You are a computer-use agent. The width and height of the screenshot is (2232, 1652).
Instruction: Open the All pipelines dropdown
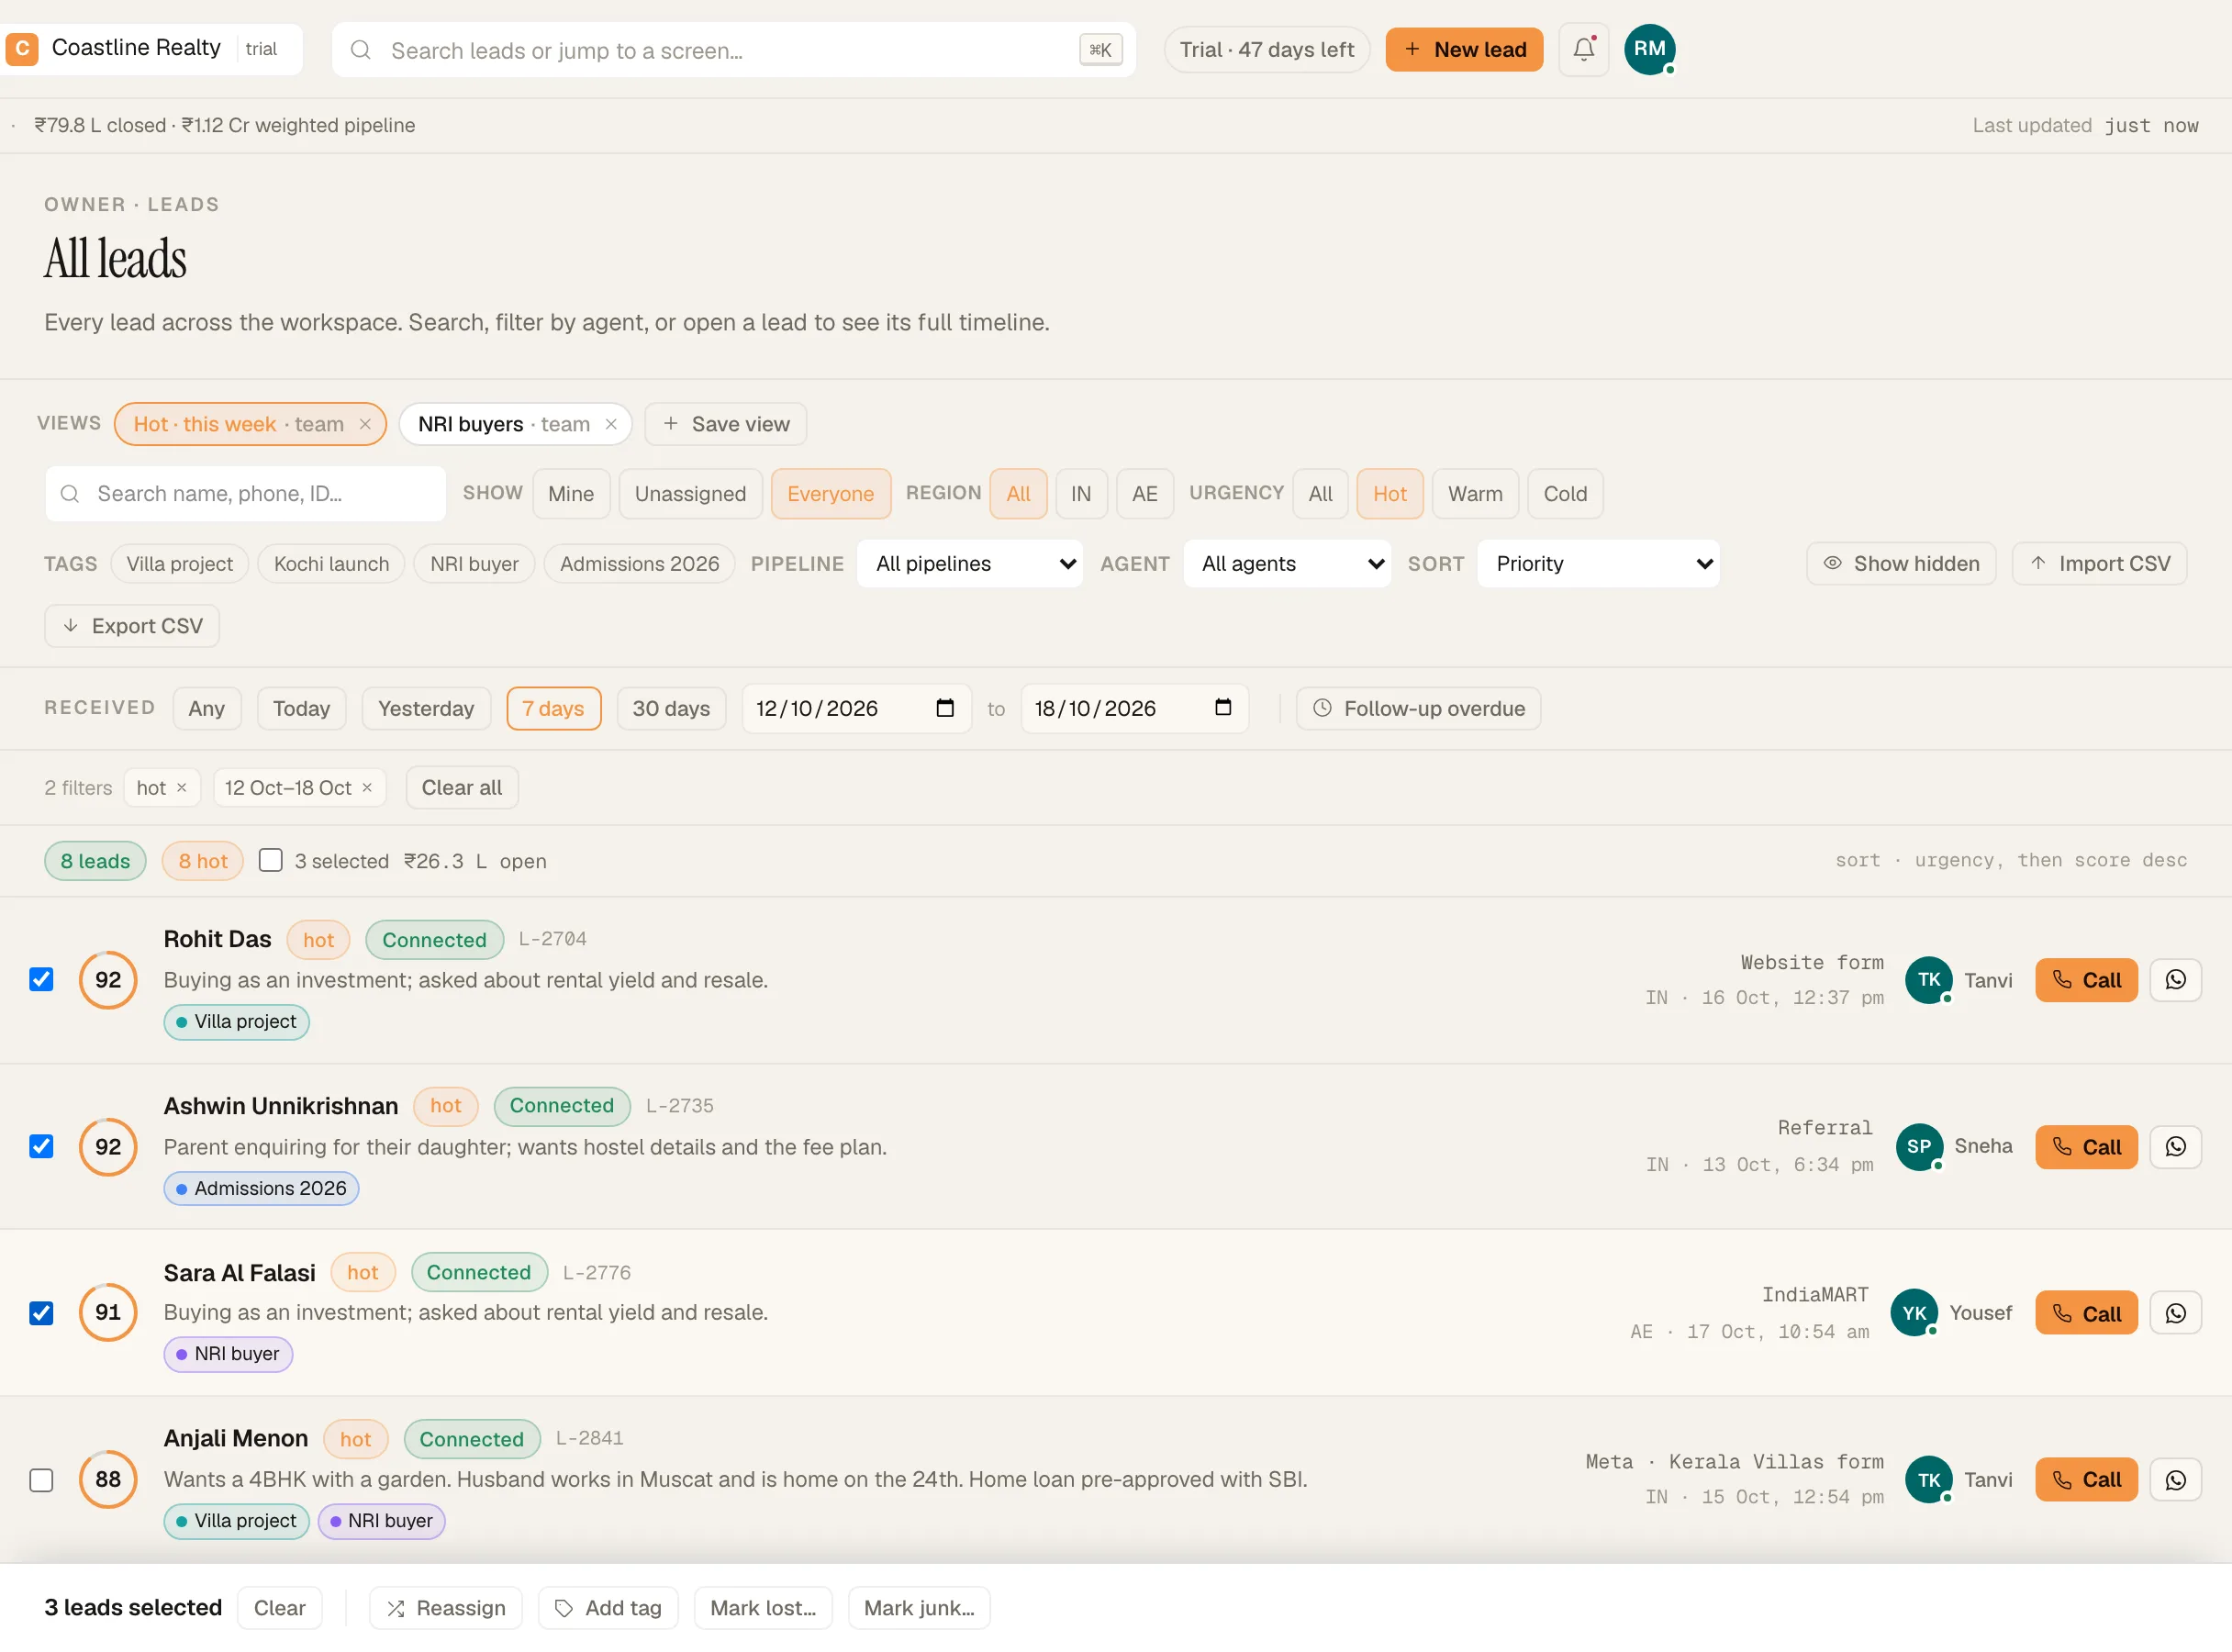click(969, 564)
